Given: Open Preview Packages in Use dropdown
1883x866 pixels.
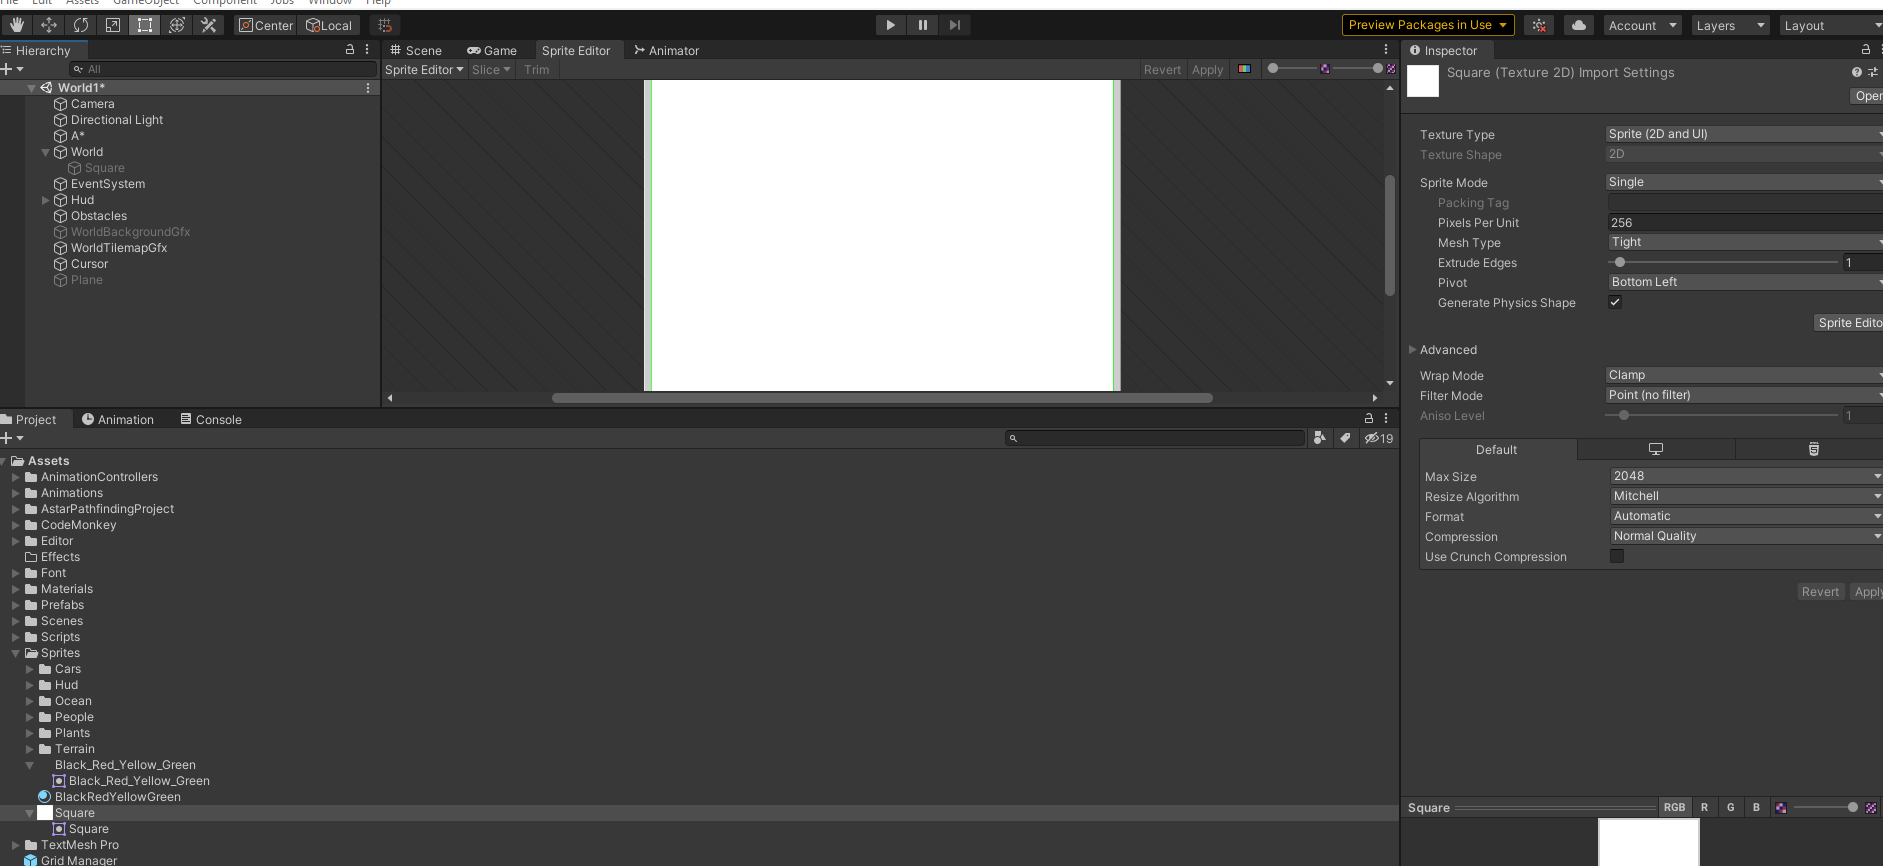Looking at the screenshot, I should 1428,25.
